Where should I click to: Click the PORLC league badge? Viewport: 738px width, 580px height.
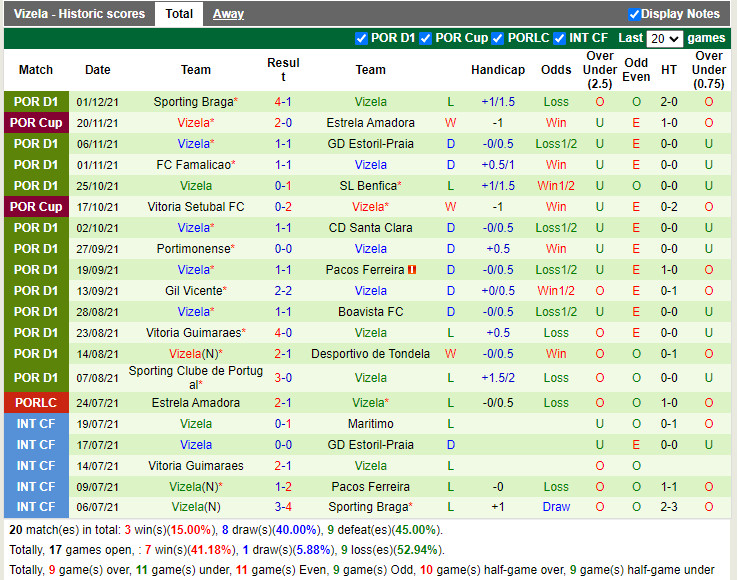tap(36, 403)
